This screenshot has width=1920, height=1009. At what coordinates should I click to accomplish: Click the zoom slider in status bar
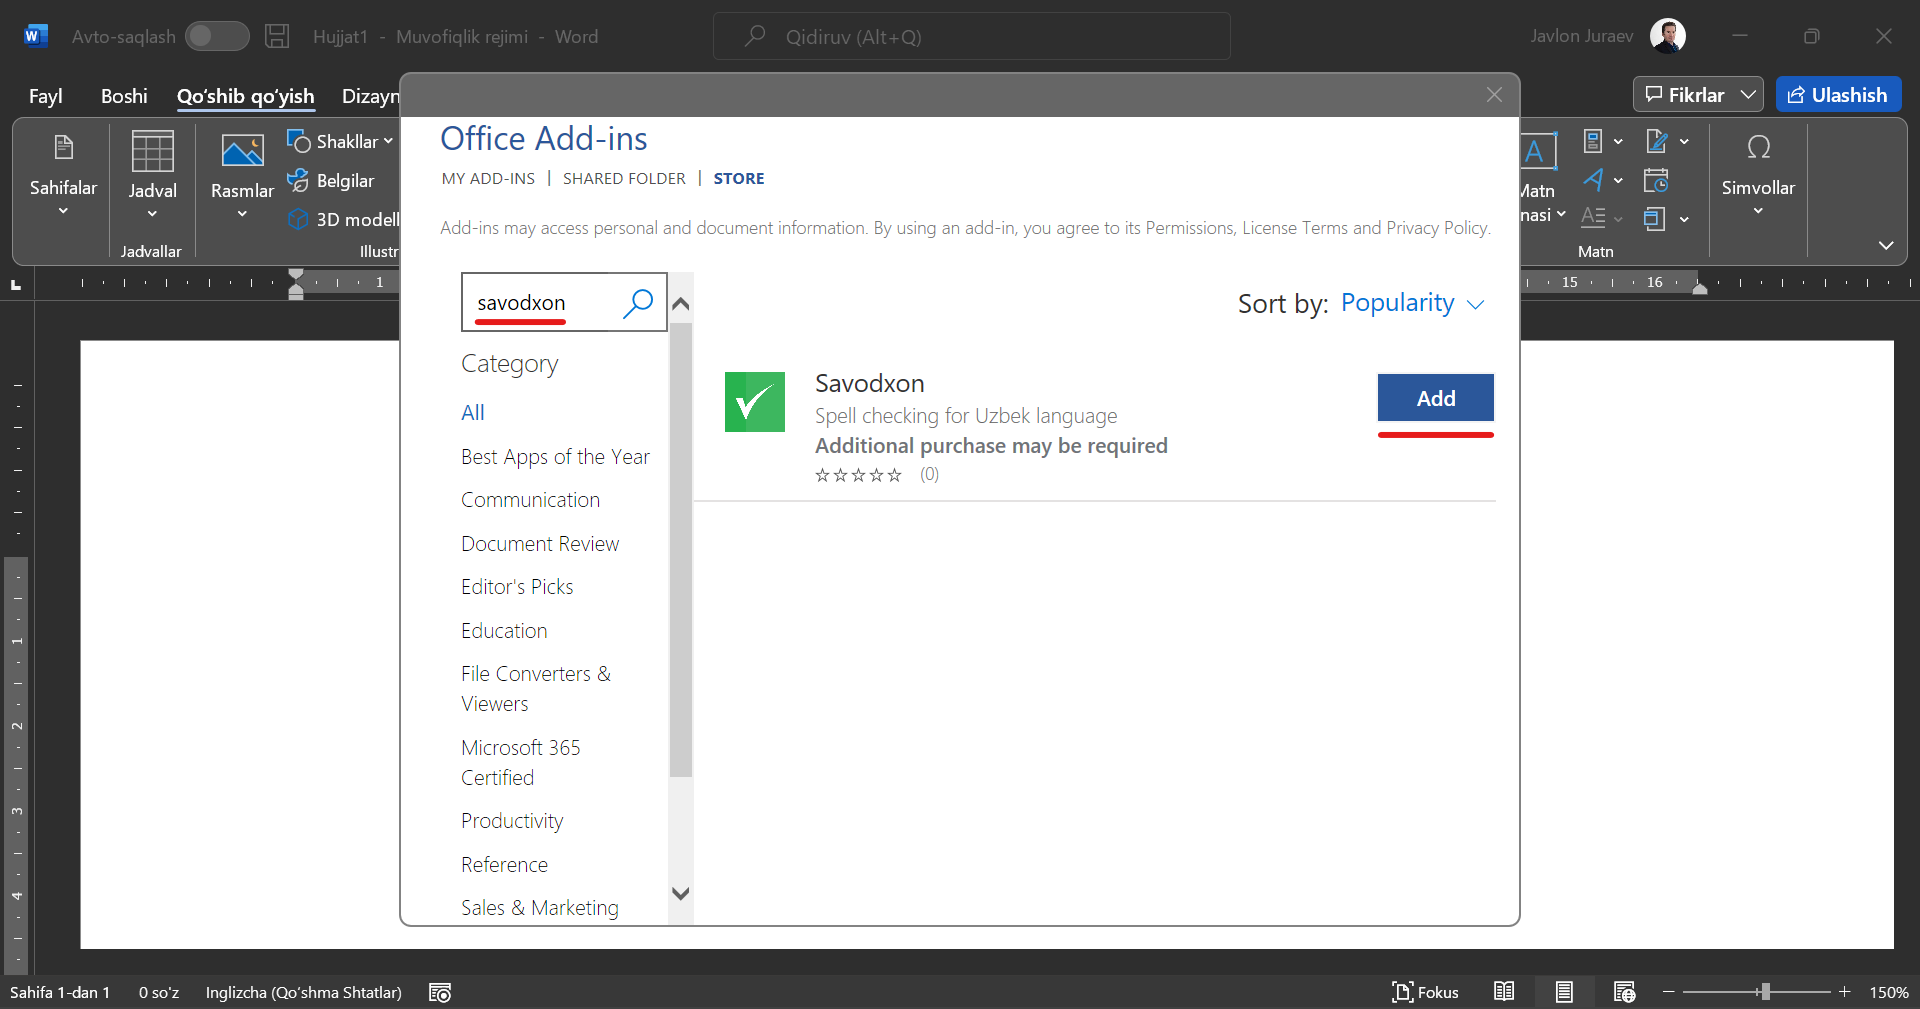click(x=1765, y=992)
